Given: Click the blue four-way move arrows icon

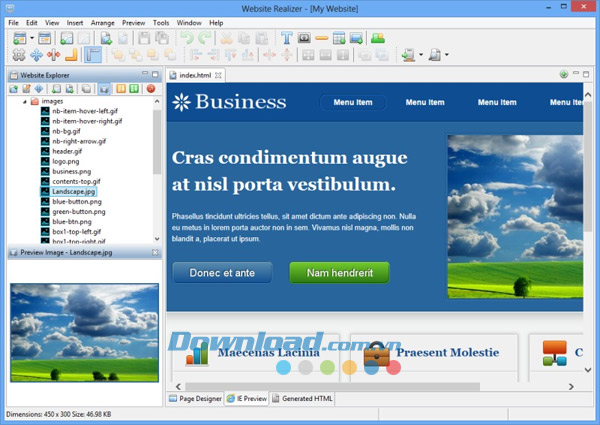Looking at the screenshot, I should (x=36, y=55).
